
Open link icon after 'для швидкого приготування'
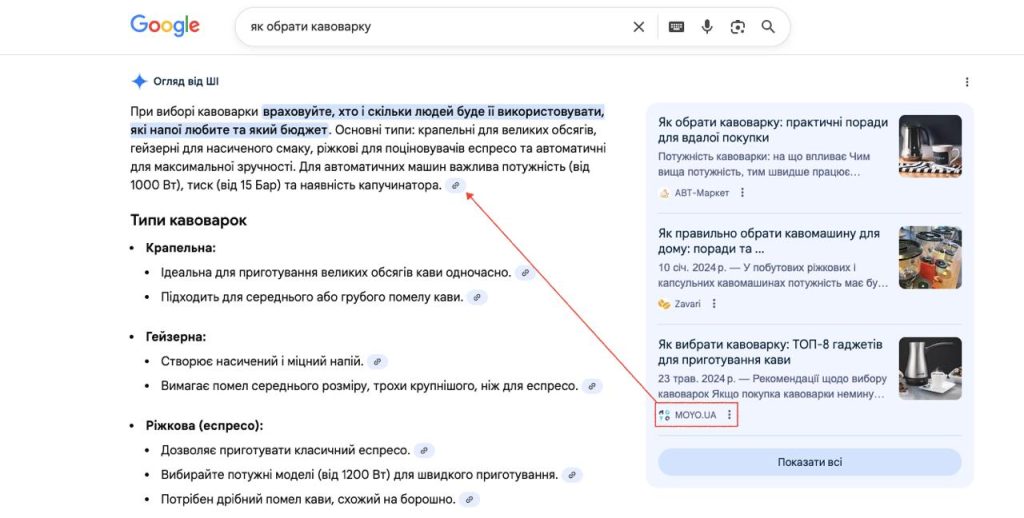572,476
